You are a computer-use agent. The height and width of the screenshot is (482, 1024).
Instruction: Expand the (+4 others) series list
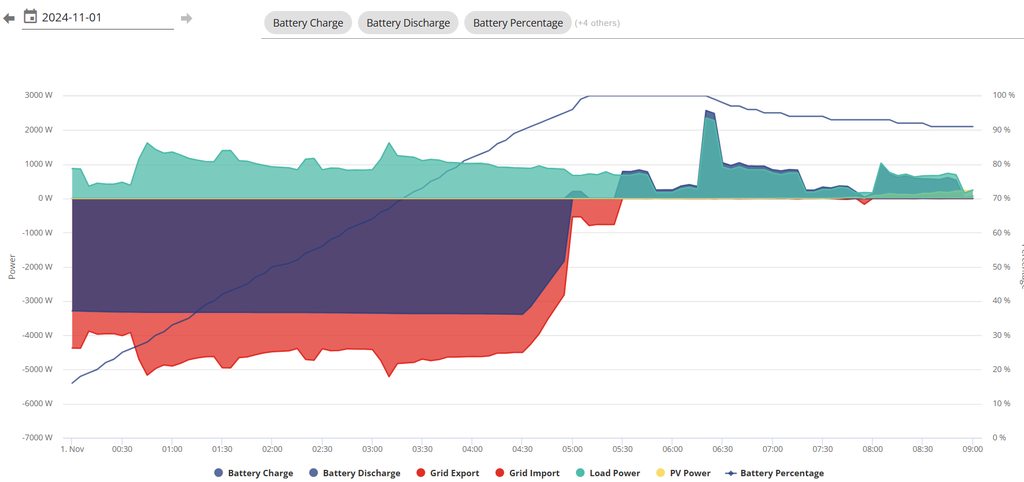click(597, 23)
